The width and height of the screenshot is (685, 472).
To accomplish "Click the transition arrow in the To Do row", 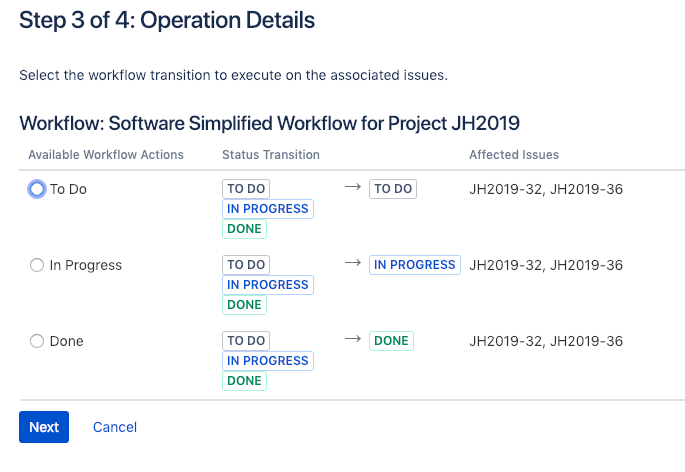I will [x=353, y=187].
